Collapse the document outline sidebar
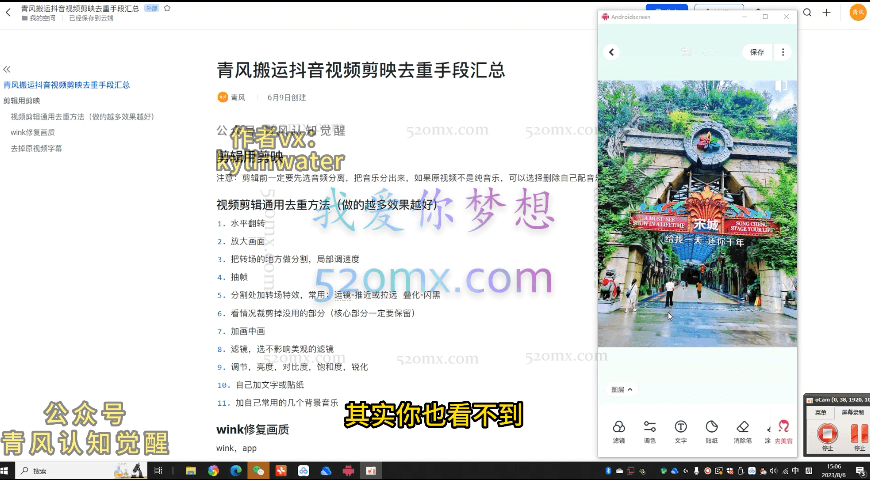The height and width of the screenshot is (480, 870). (7, 69)
